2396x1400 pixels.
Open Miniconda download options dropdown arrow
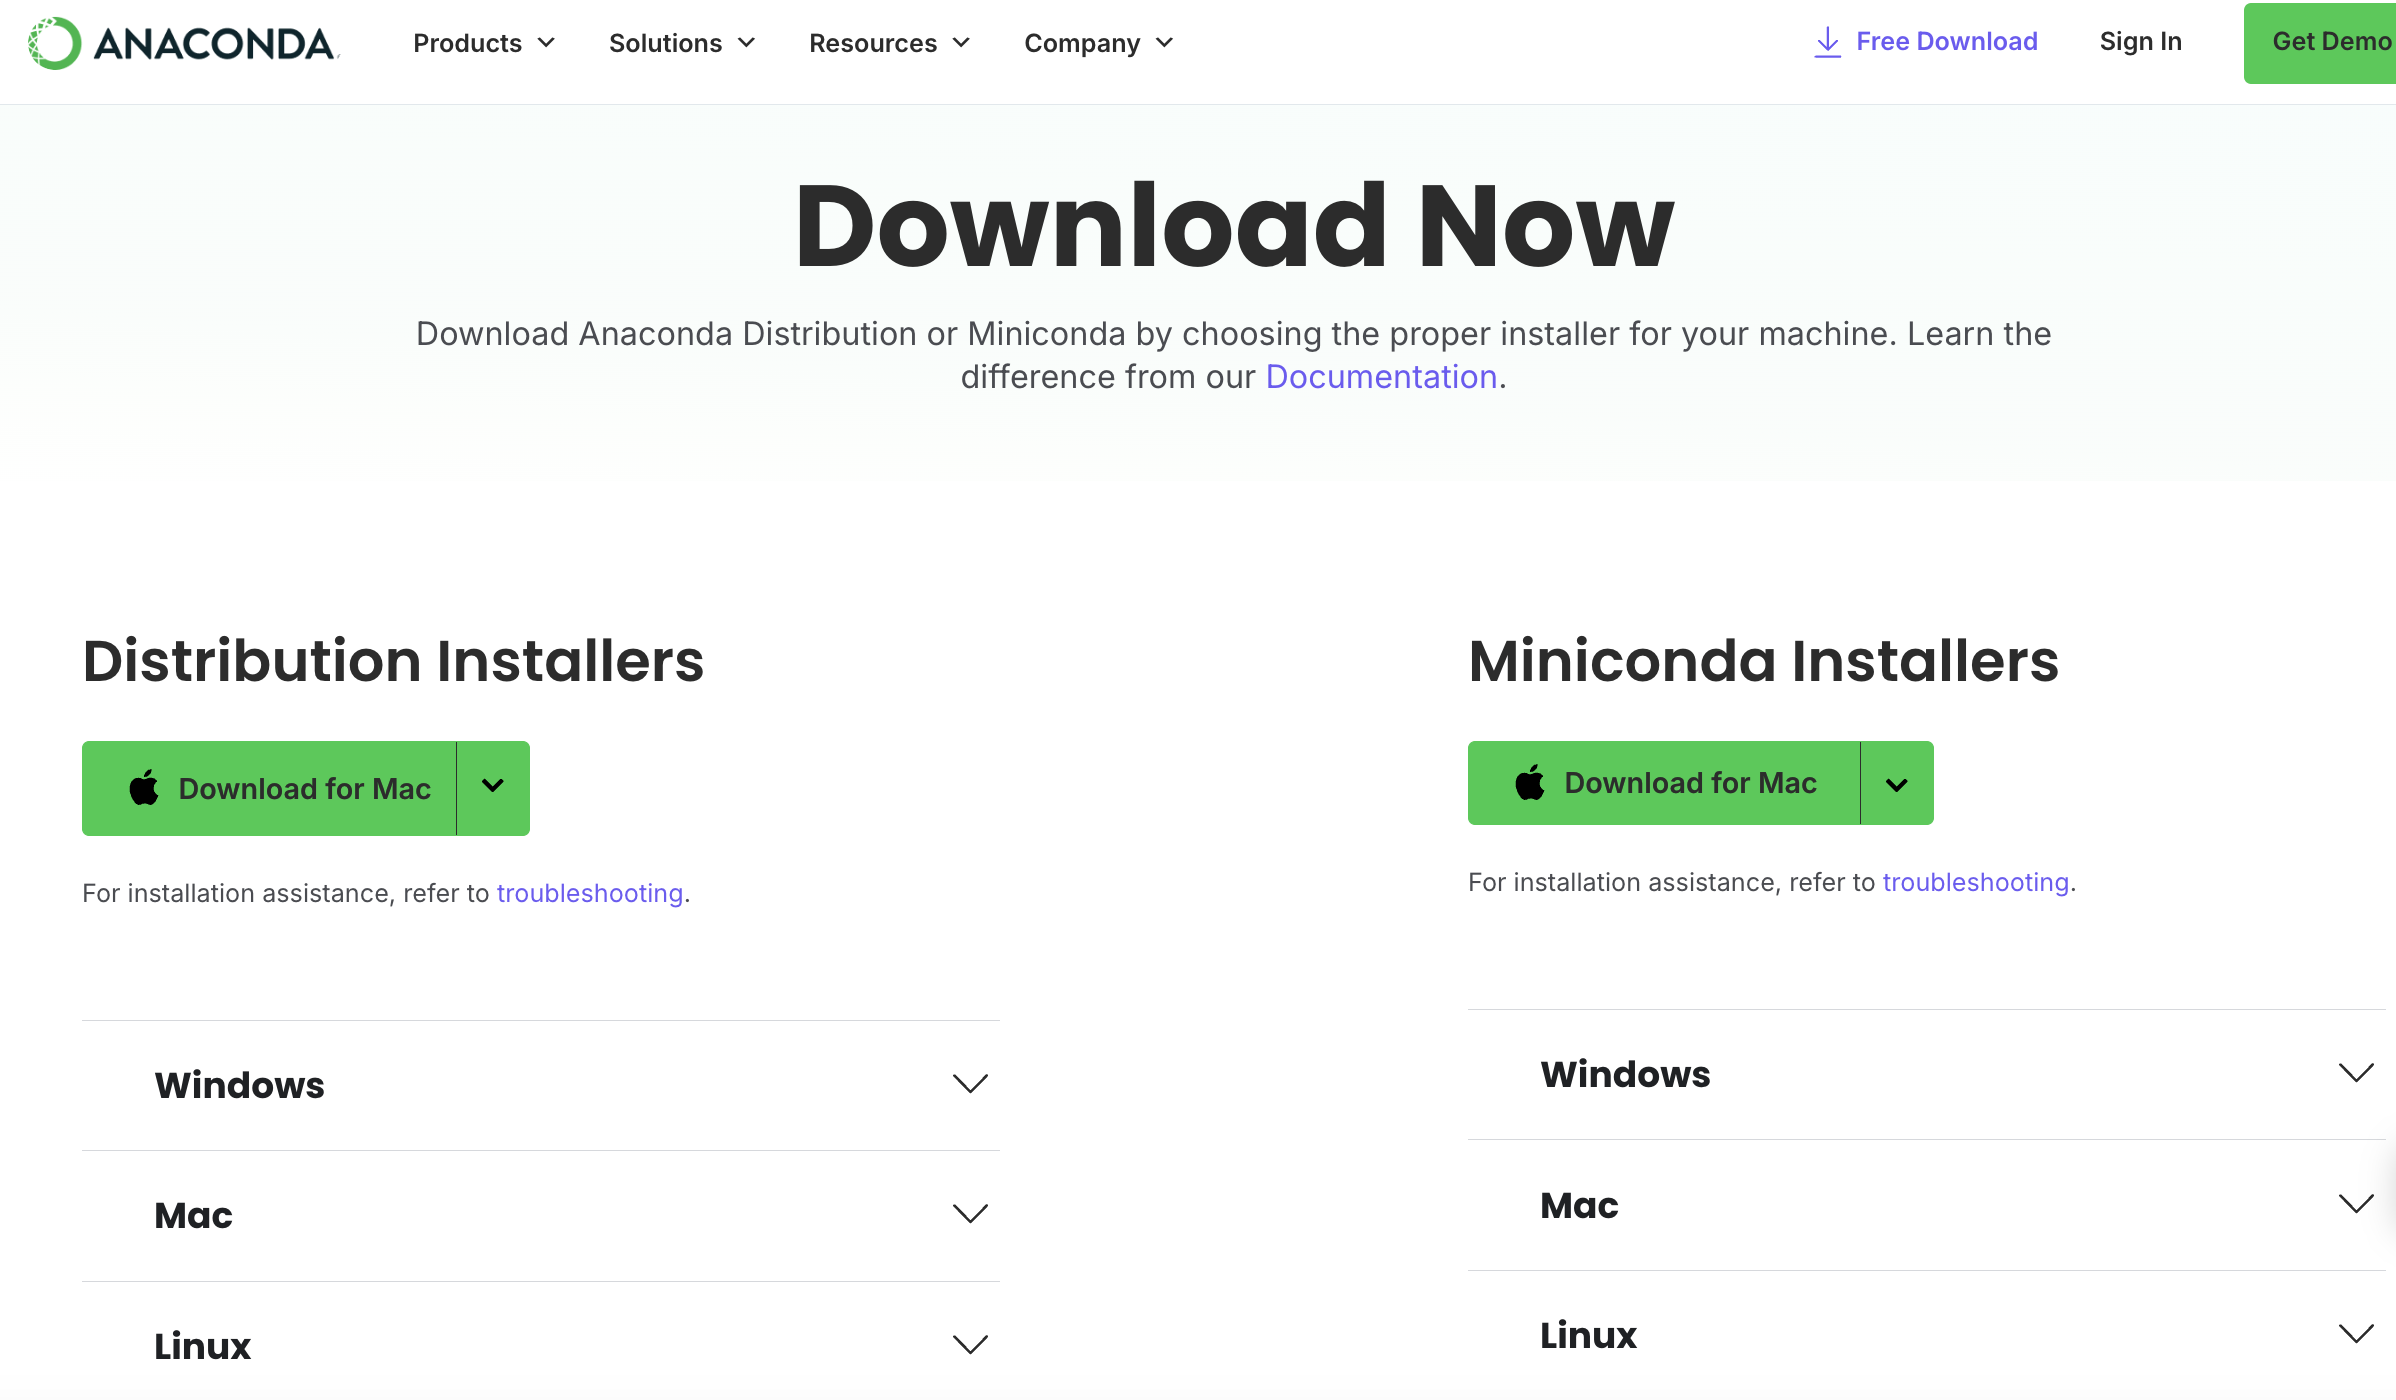point(1897,783)
